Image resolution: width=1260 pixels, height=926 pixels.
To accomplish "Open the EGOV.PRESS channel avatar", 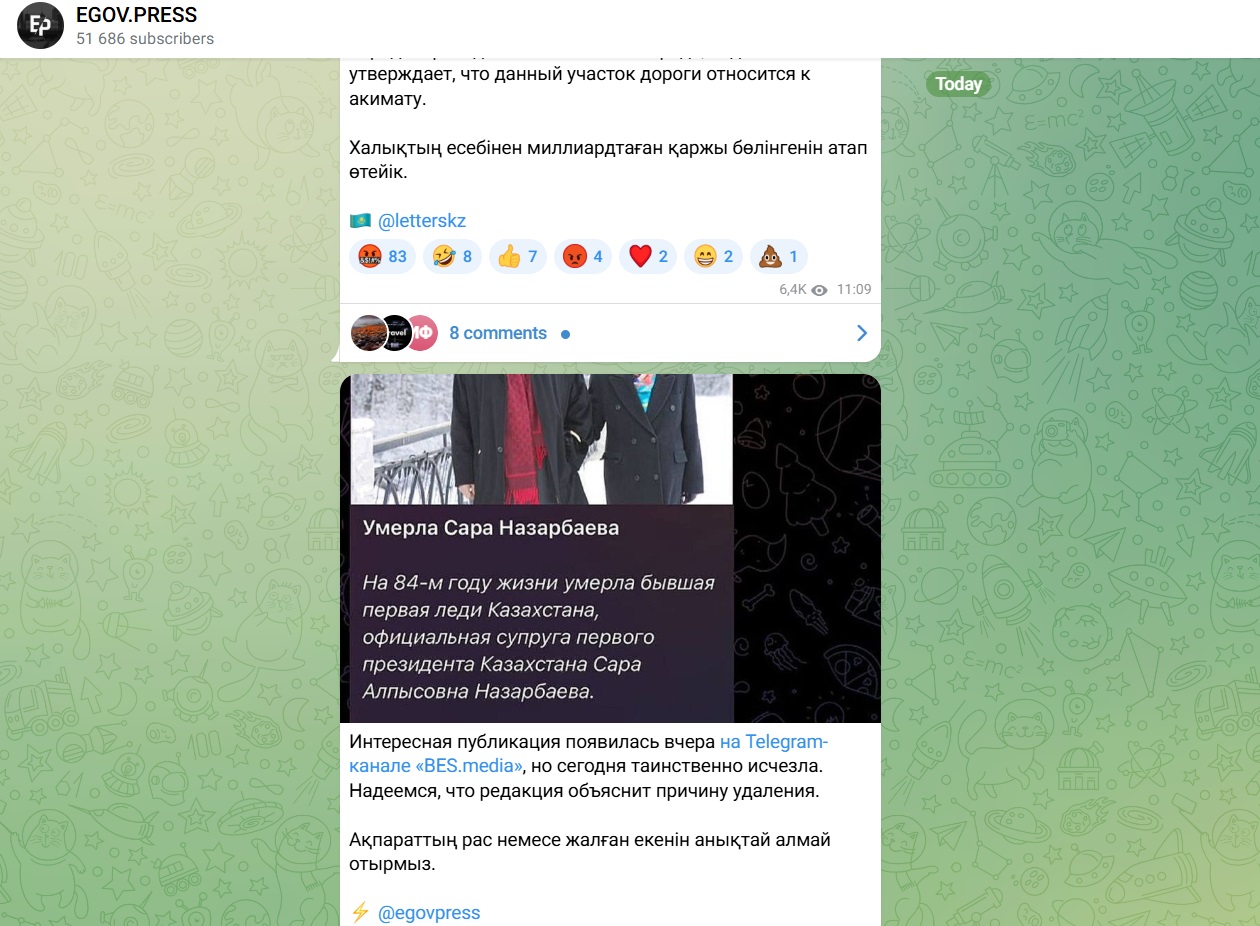I will (41, 27).
